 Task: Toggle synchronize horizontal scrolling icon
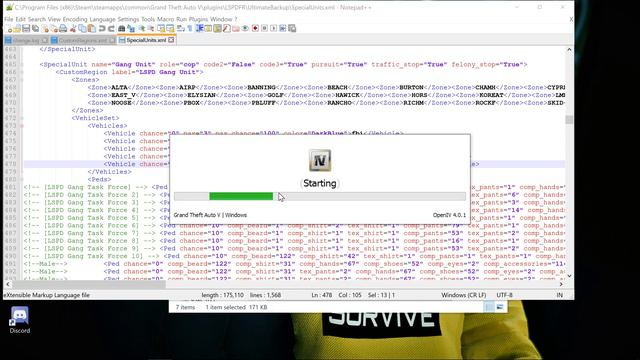[x=170, y=29]
